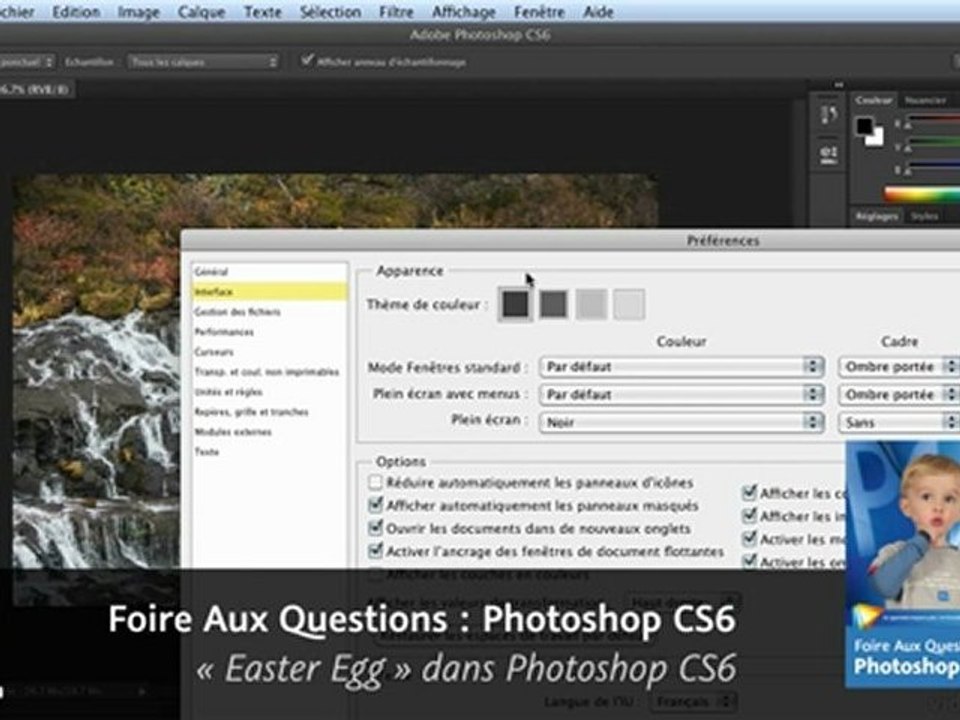Open the Filtre menu
Image resolution: width=960 pixels, height=720 pixels.
(396, 12)
